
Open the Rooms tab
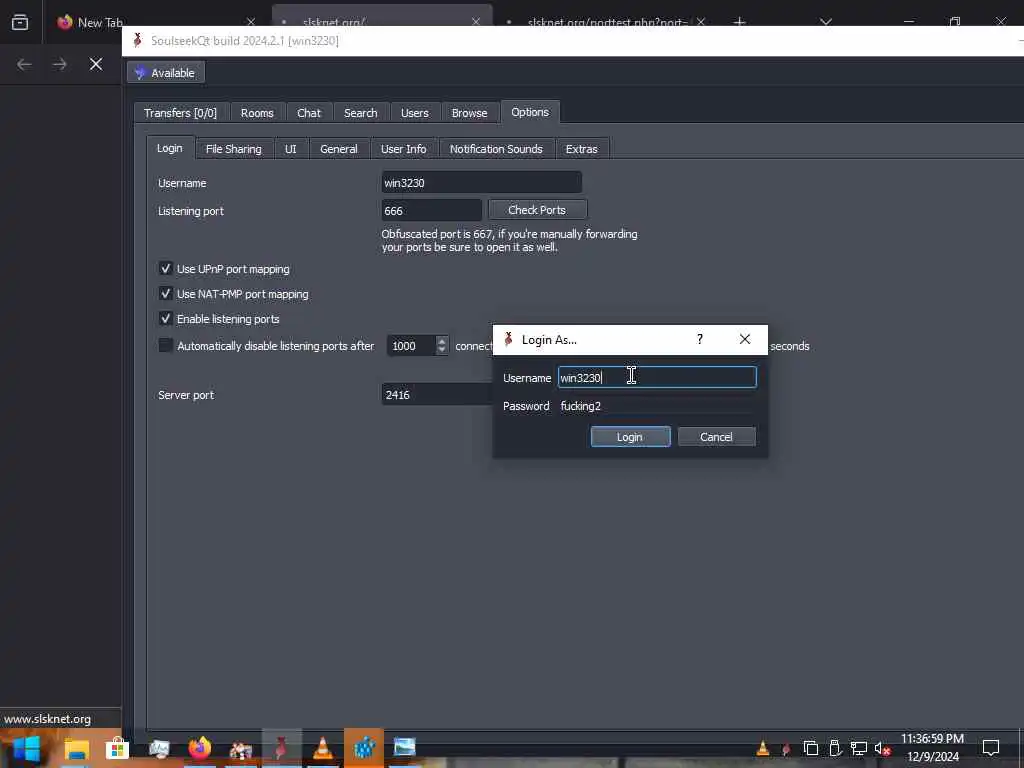[x=257, y=113]
